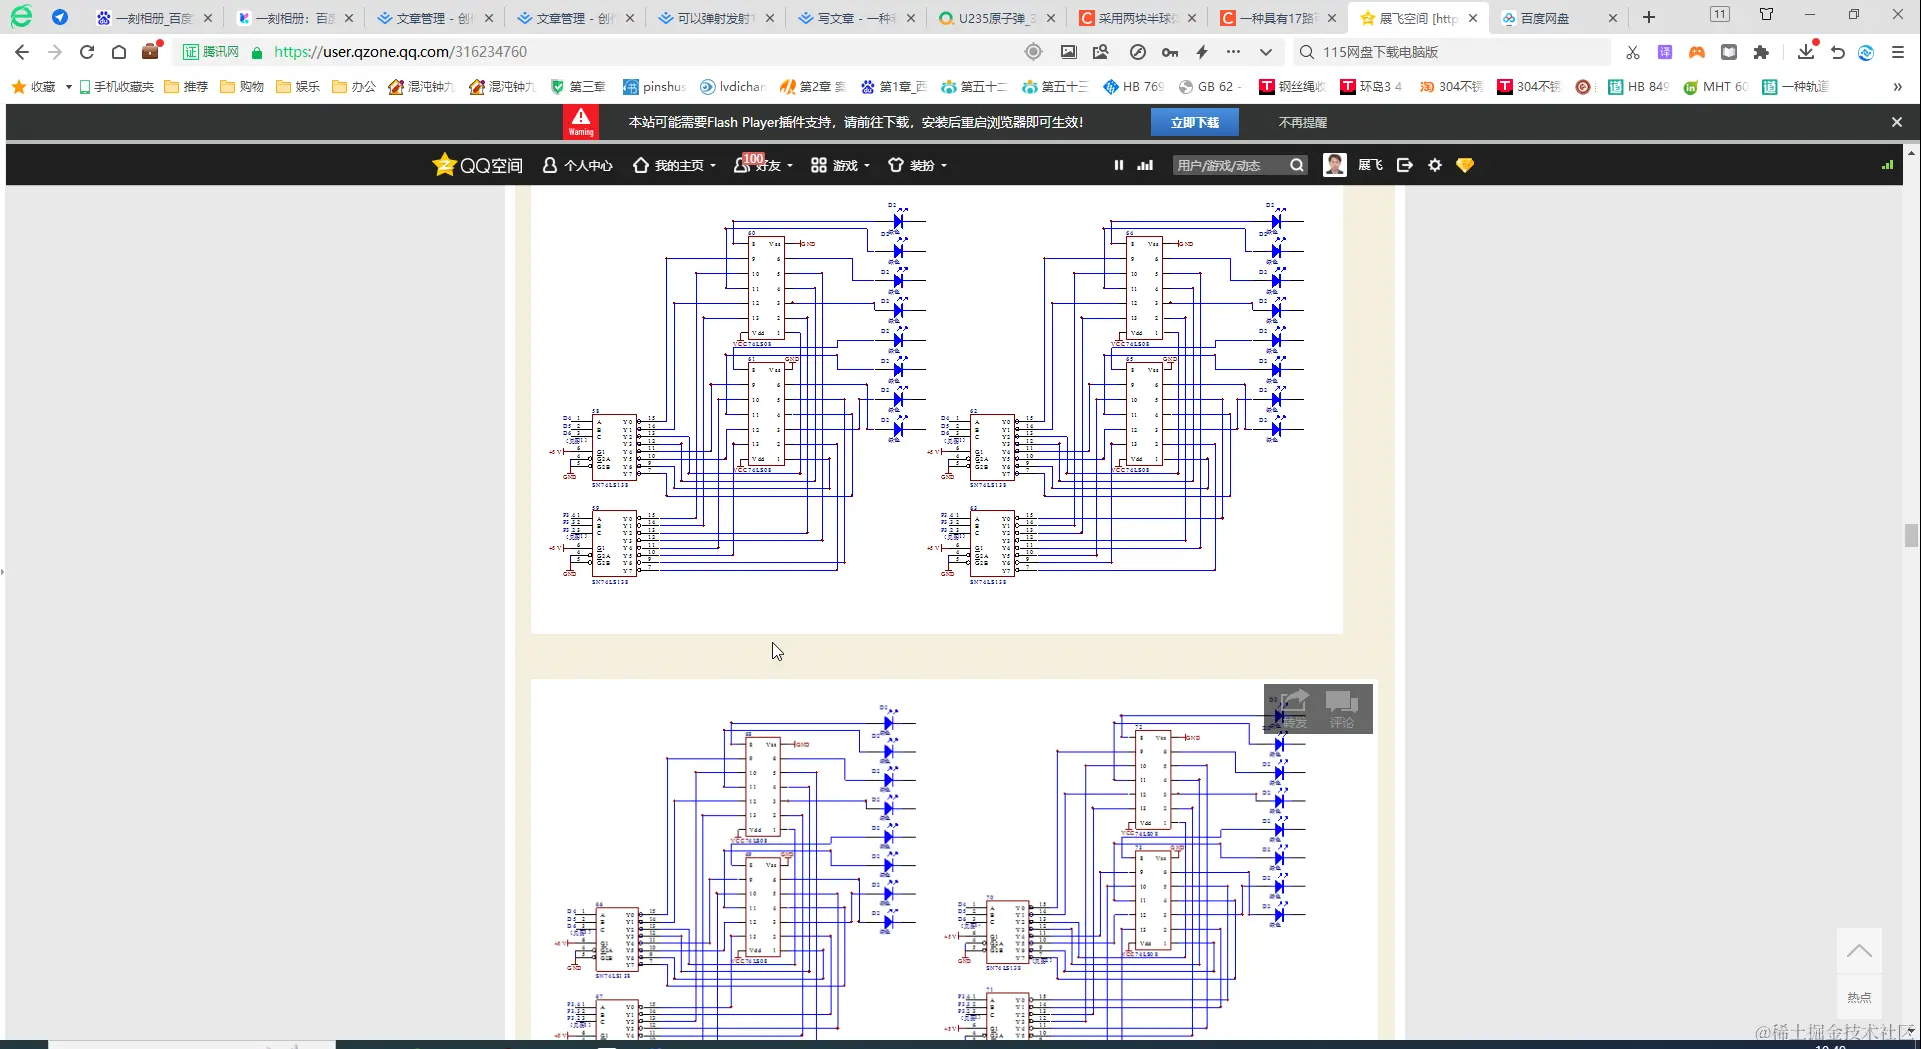Open the tab count button showing 11
This screenshot has width=1921, height=1049.
[1720, 14]
